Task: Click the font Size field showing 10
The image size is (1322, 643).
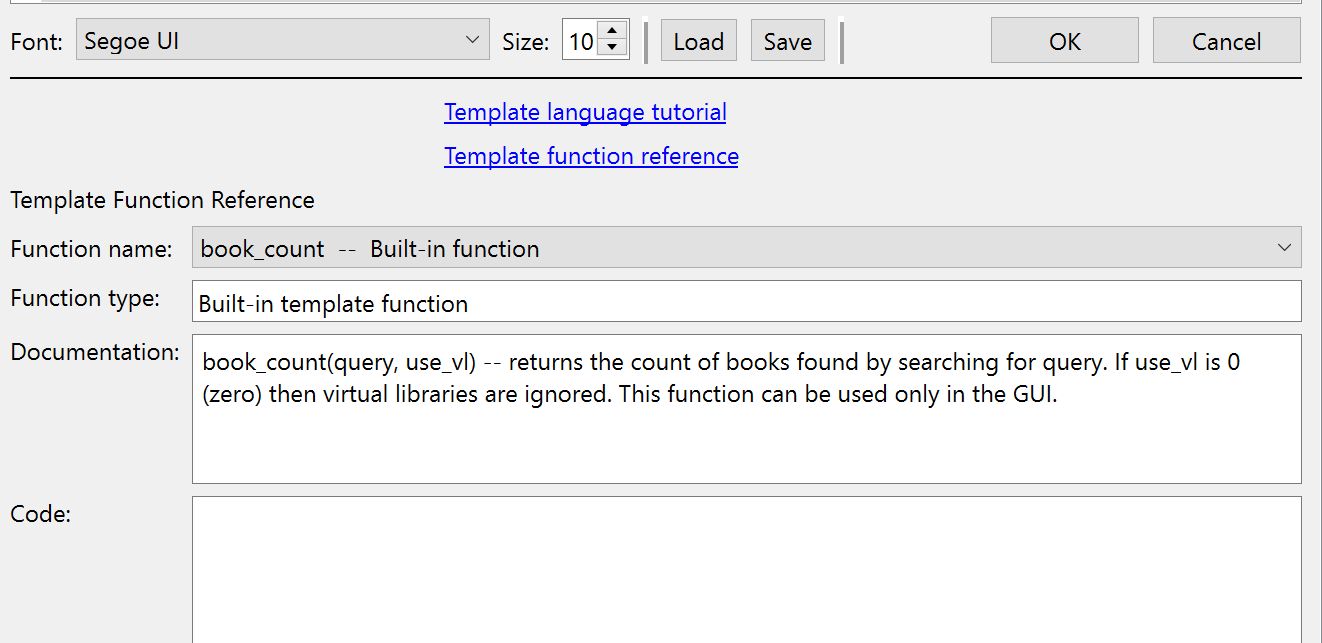Action: coord(581,41)
